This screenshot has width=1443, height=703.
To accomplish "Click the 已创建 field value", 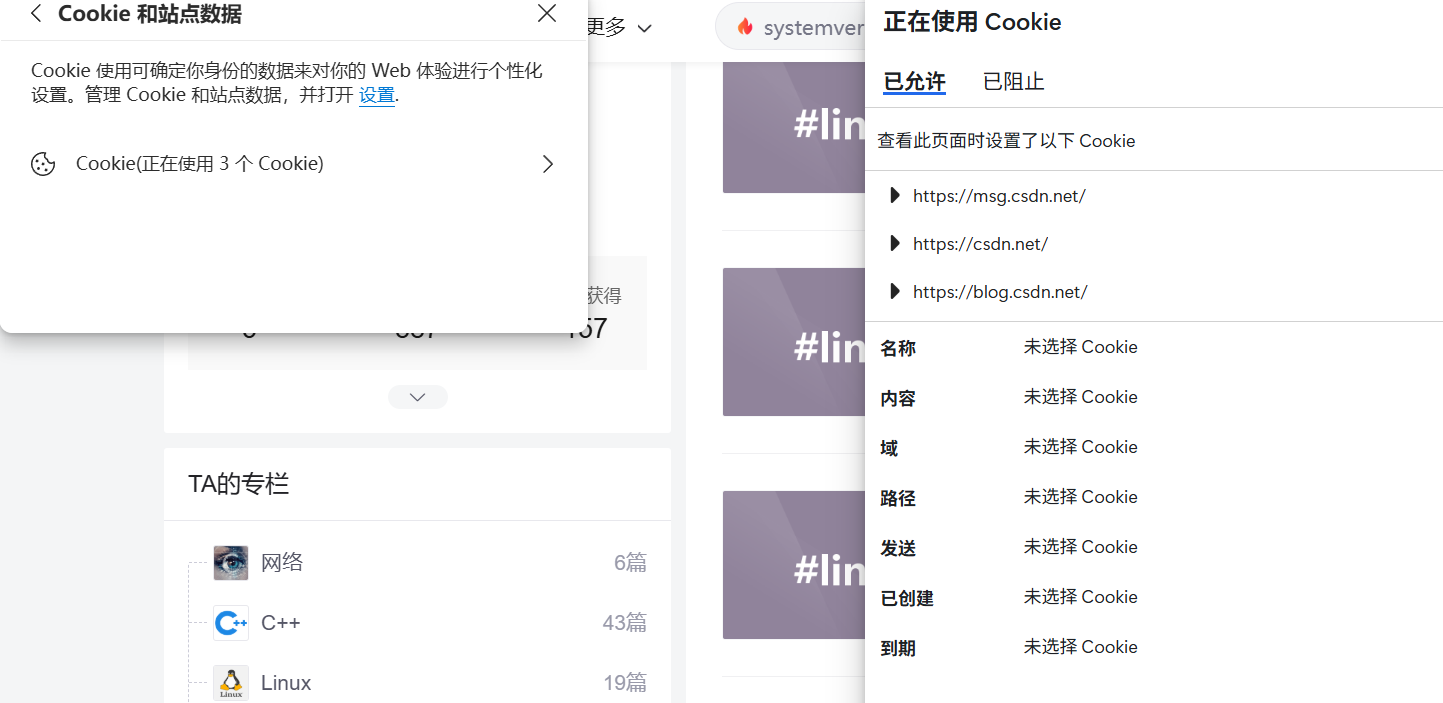I will point(1080,597).
